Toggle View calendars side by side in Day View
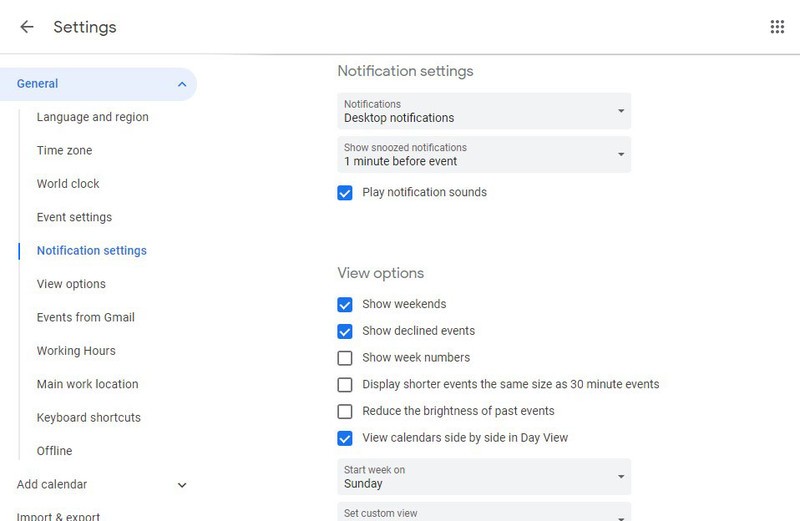The height and width of the screenshot is (521, 800). click(x=345, y=438)
